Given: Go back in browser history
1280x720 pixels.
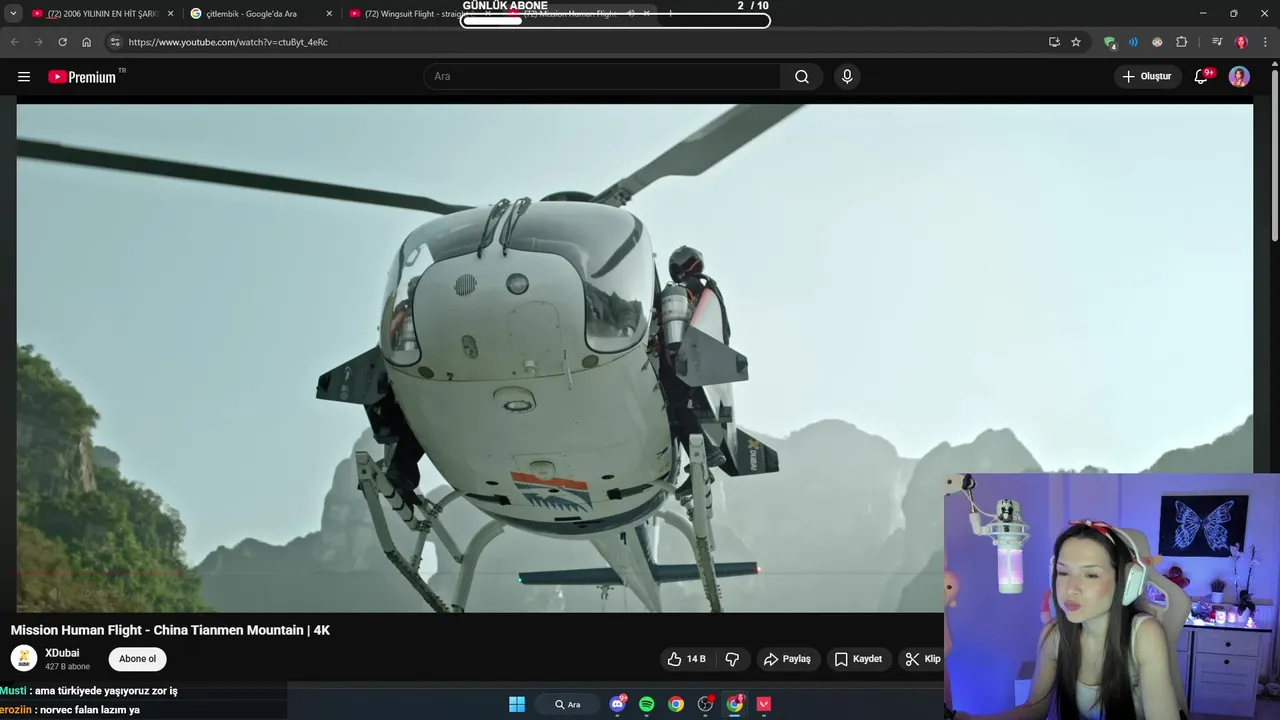Looking at the screenshot, I should pyautogui.click(x=14, y=42).
